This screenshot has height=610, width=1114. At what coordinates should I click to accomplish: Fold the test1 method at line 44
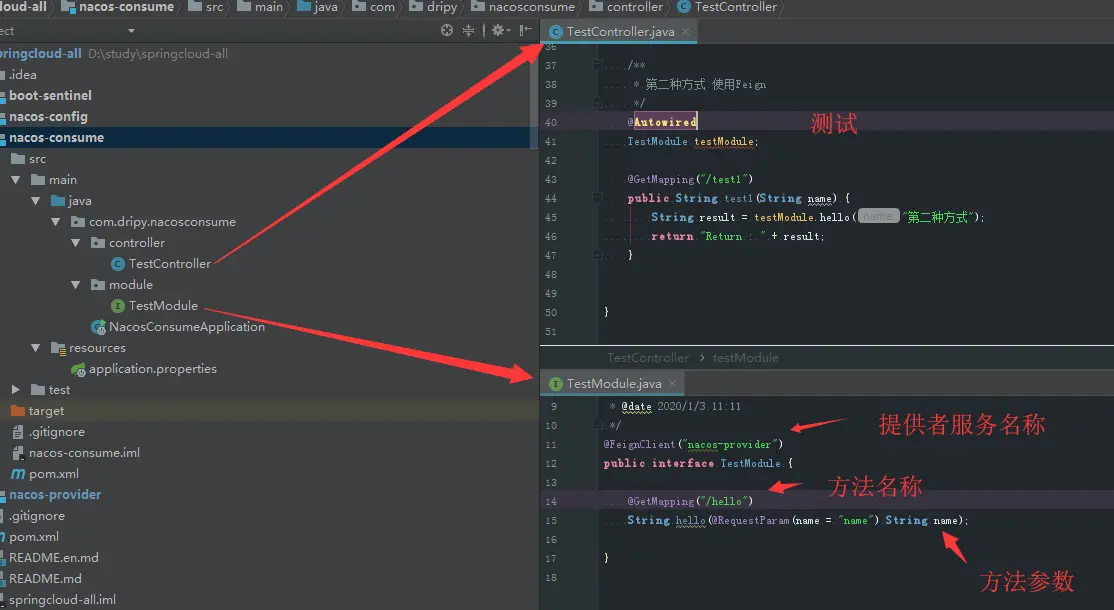point(597,198)
